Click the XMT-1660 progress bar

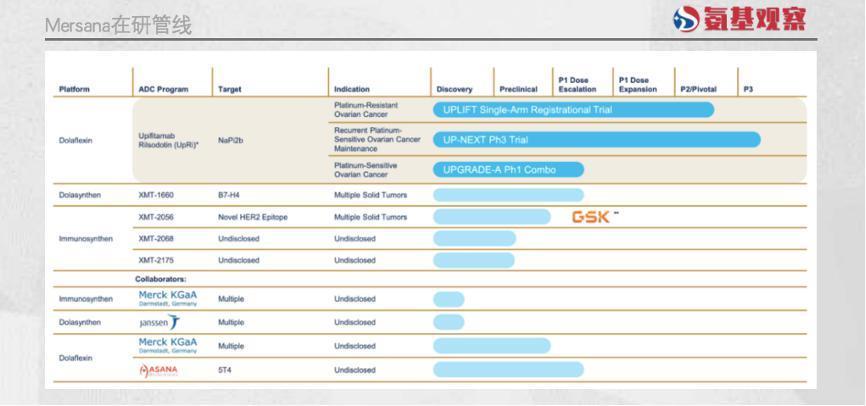(508, 195)
